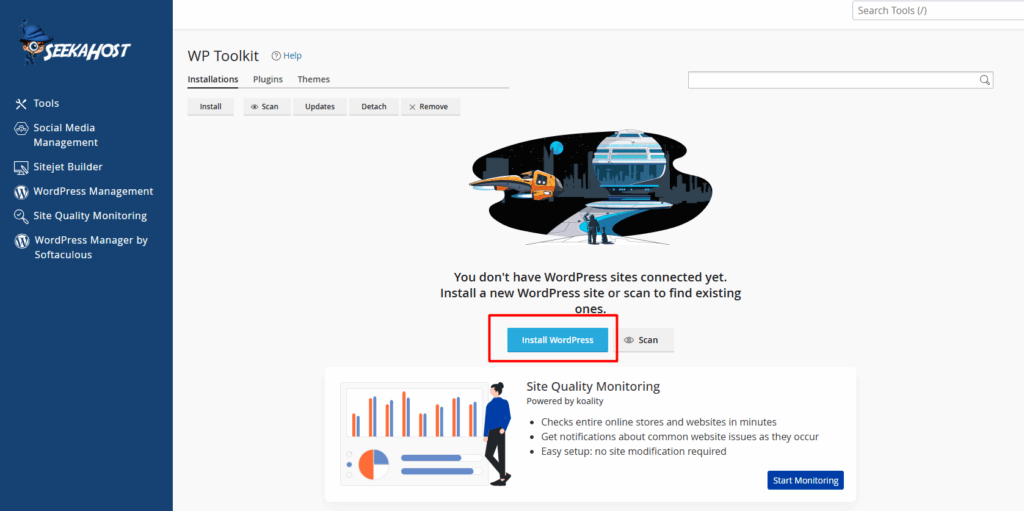
Task: Switch to the Plugins tab
Action: click(267, 79)
